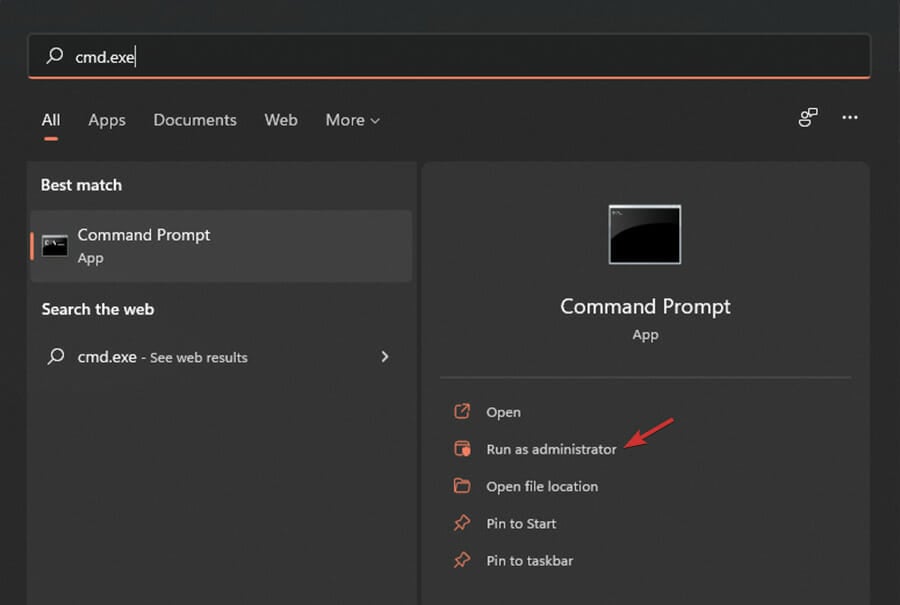Select the All results tab
The height and width of the screenshot is (605, 900).
pos(51,120)
